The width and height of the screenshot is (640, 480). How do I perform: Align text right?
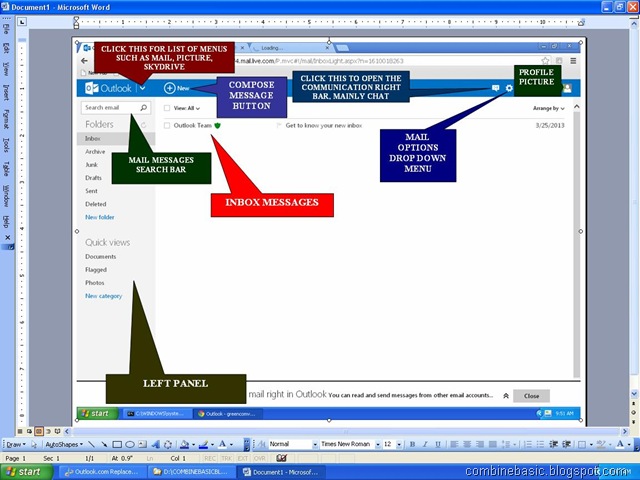coord(480,444)
